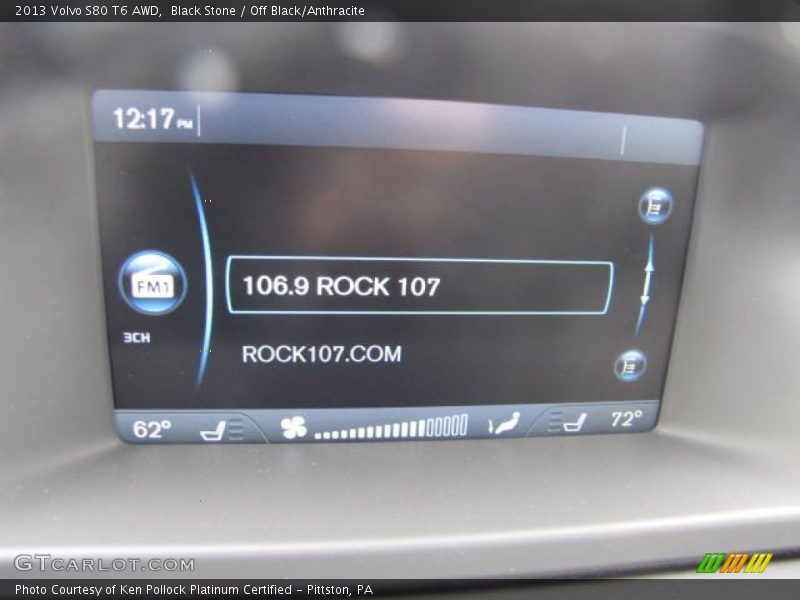The height and width of the screenshot is (600, 800).
Task: Tap the airflow direction seat icon
Action: click(x=504, y=423)
